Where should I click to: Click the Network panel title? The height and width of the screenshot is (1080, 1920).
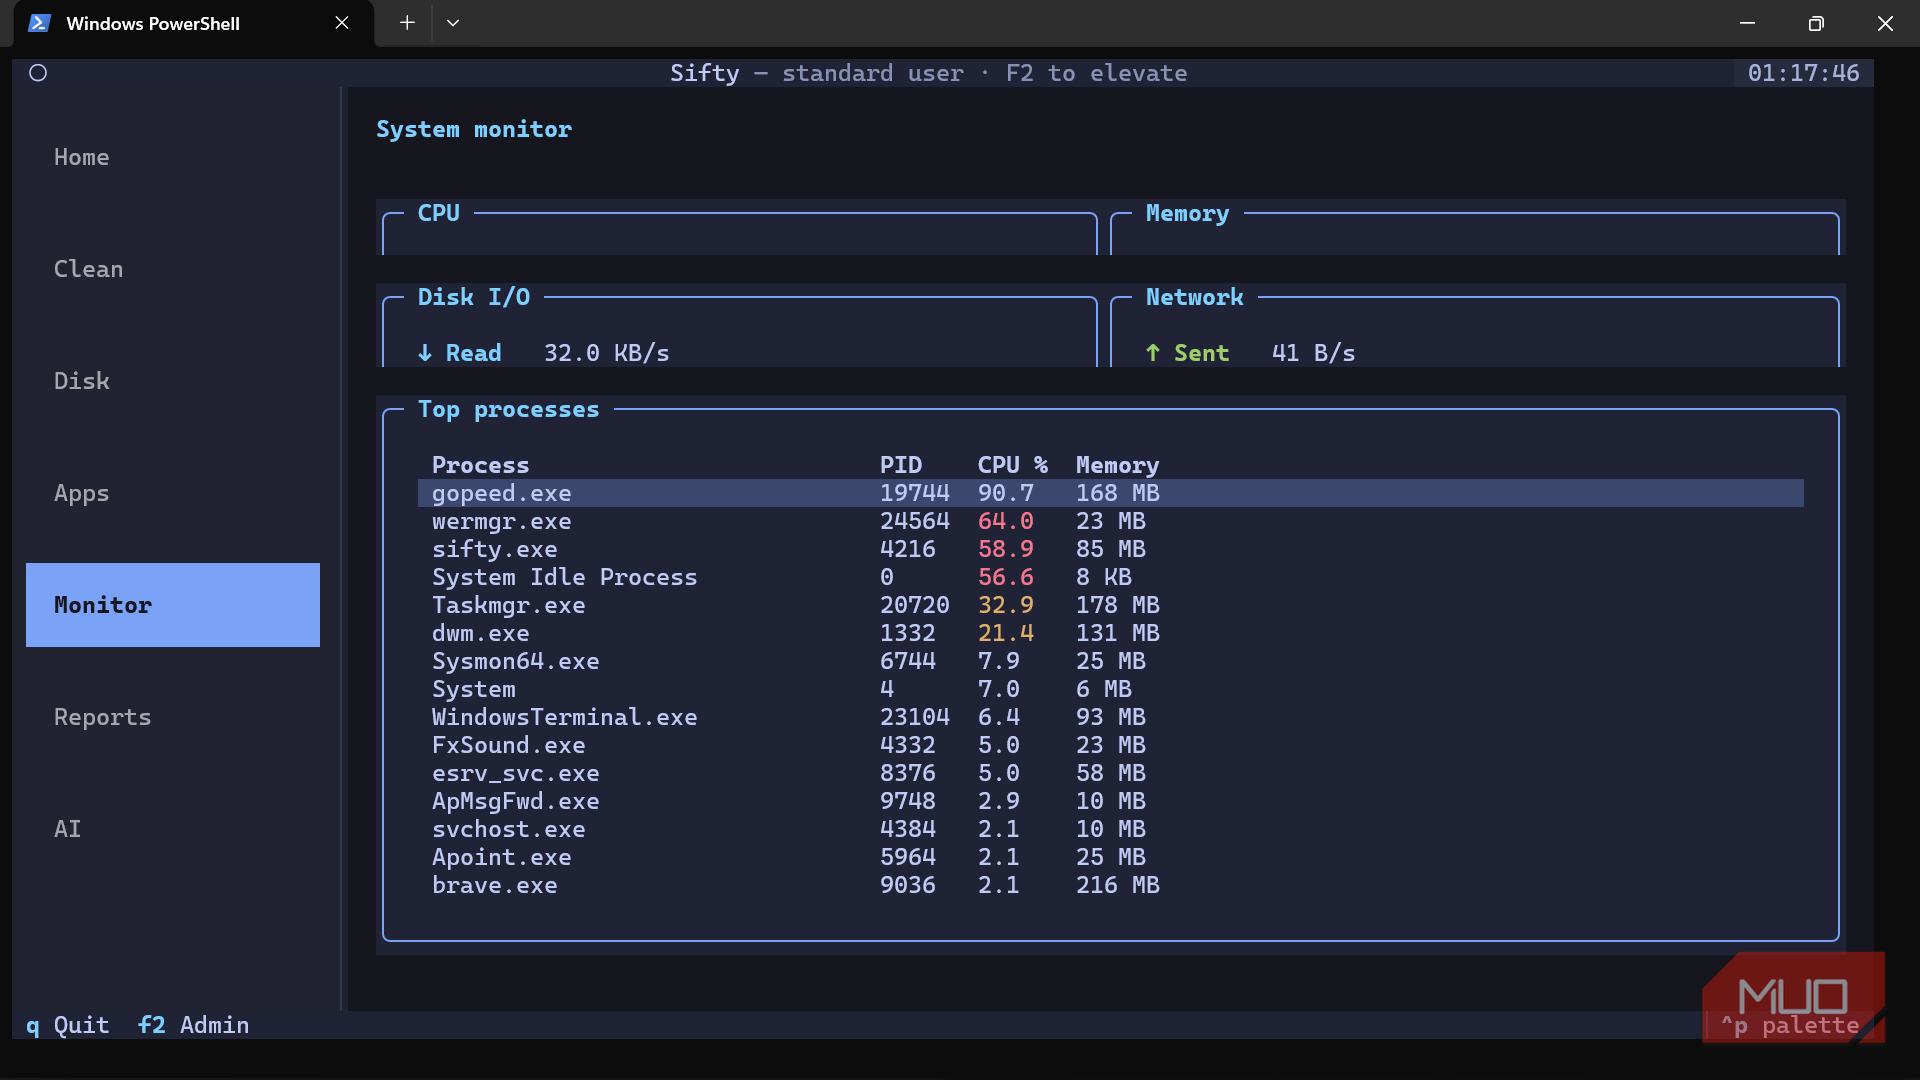point(1194,297)
